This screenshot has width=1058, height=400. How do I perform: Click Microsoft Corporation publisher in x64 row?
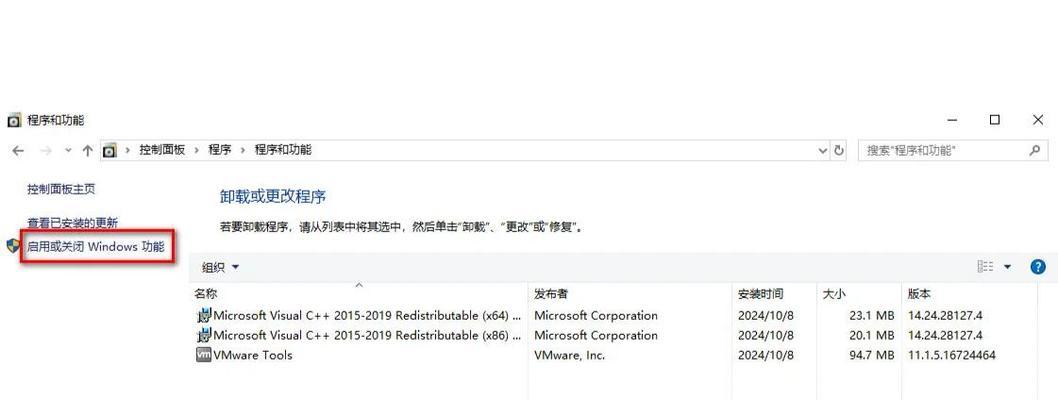click(x=596, y=315)
